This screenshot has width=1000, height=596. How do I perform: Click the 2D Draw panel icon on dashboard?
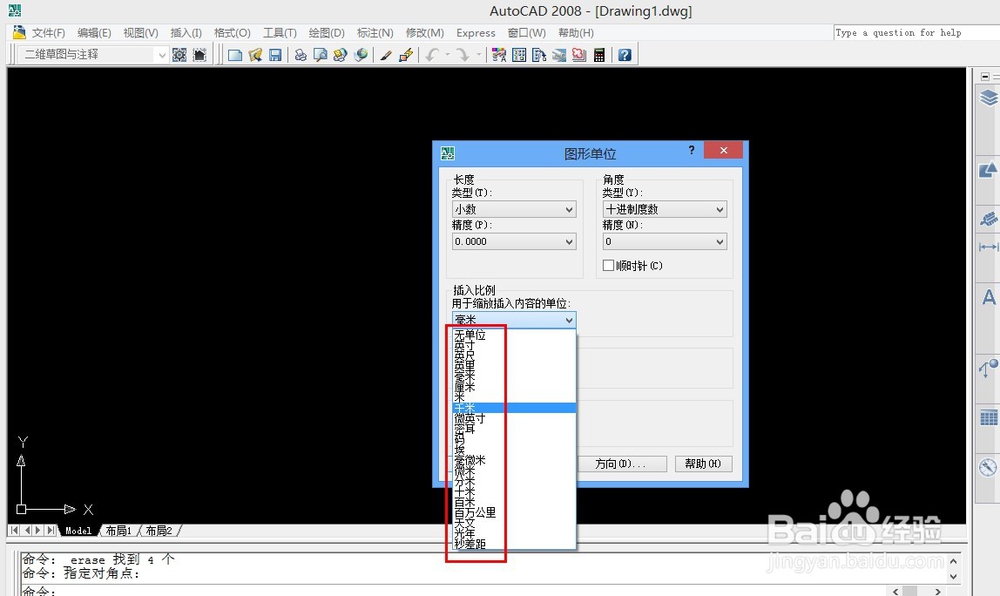(989, 170)
